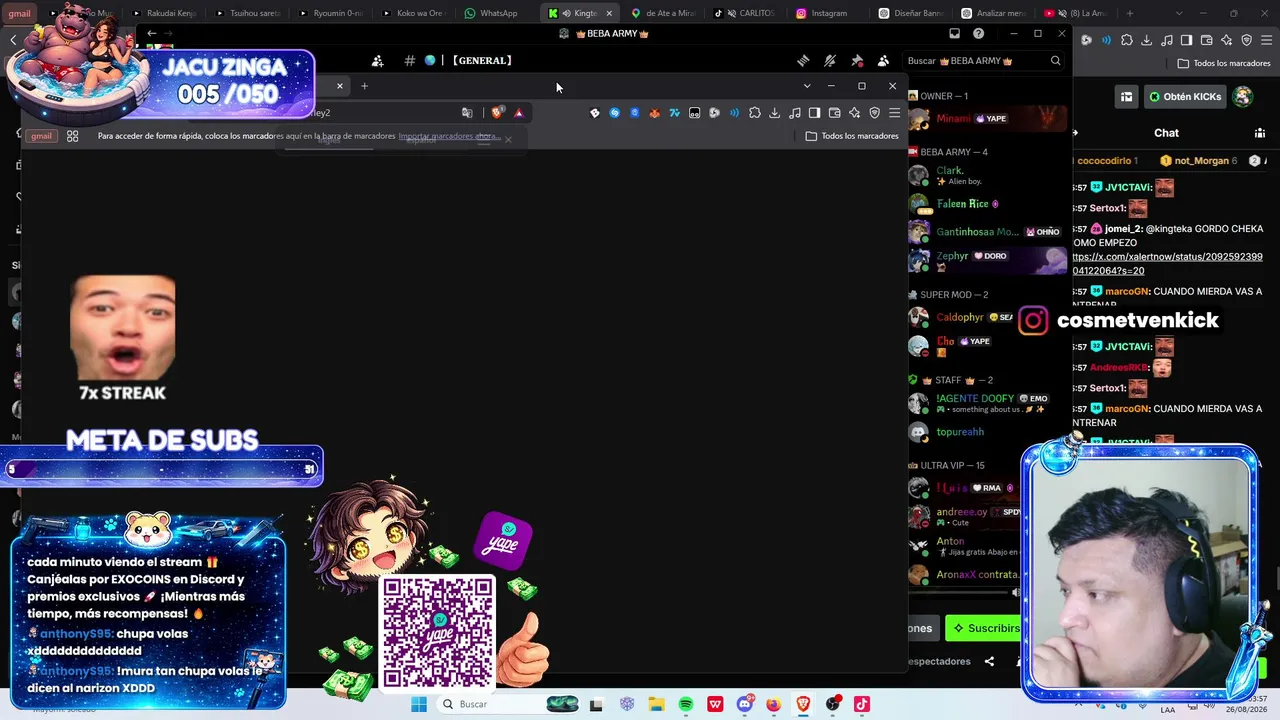Search in the Buscar BEBA ARMY field
1280x720 pixels.
click(984, 61)
